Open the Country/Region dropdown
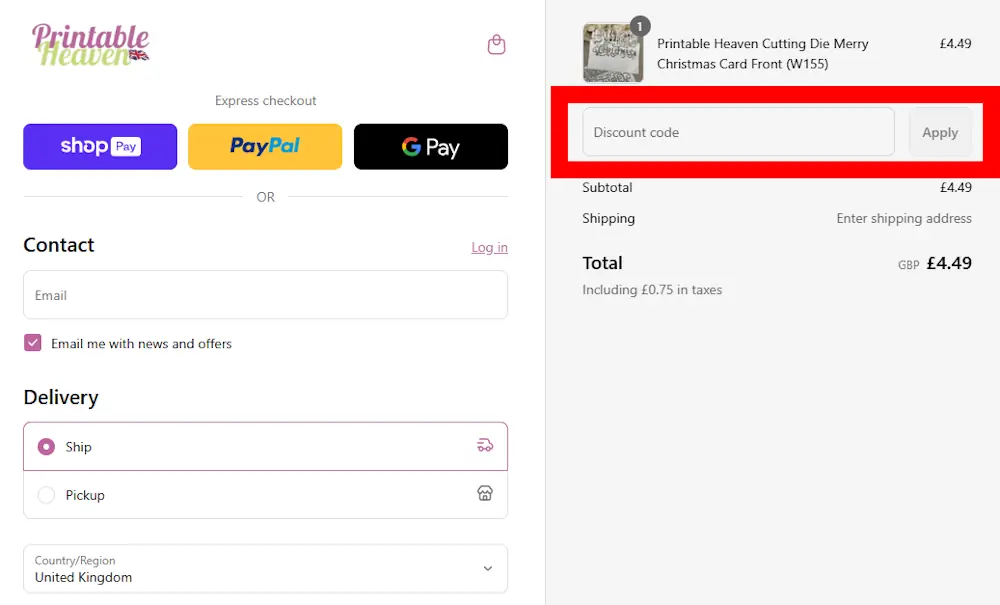 250,569
